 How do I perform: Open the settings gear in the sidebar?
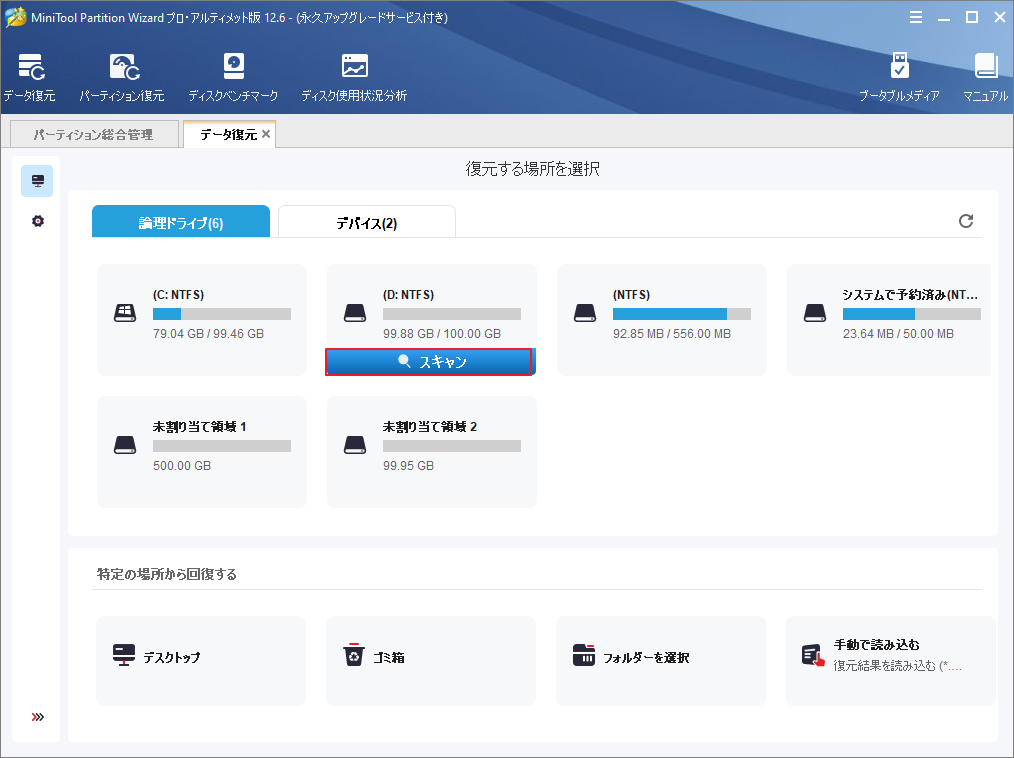click(38, 221)
